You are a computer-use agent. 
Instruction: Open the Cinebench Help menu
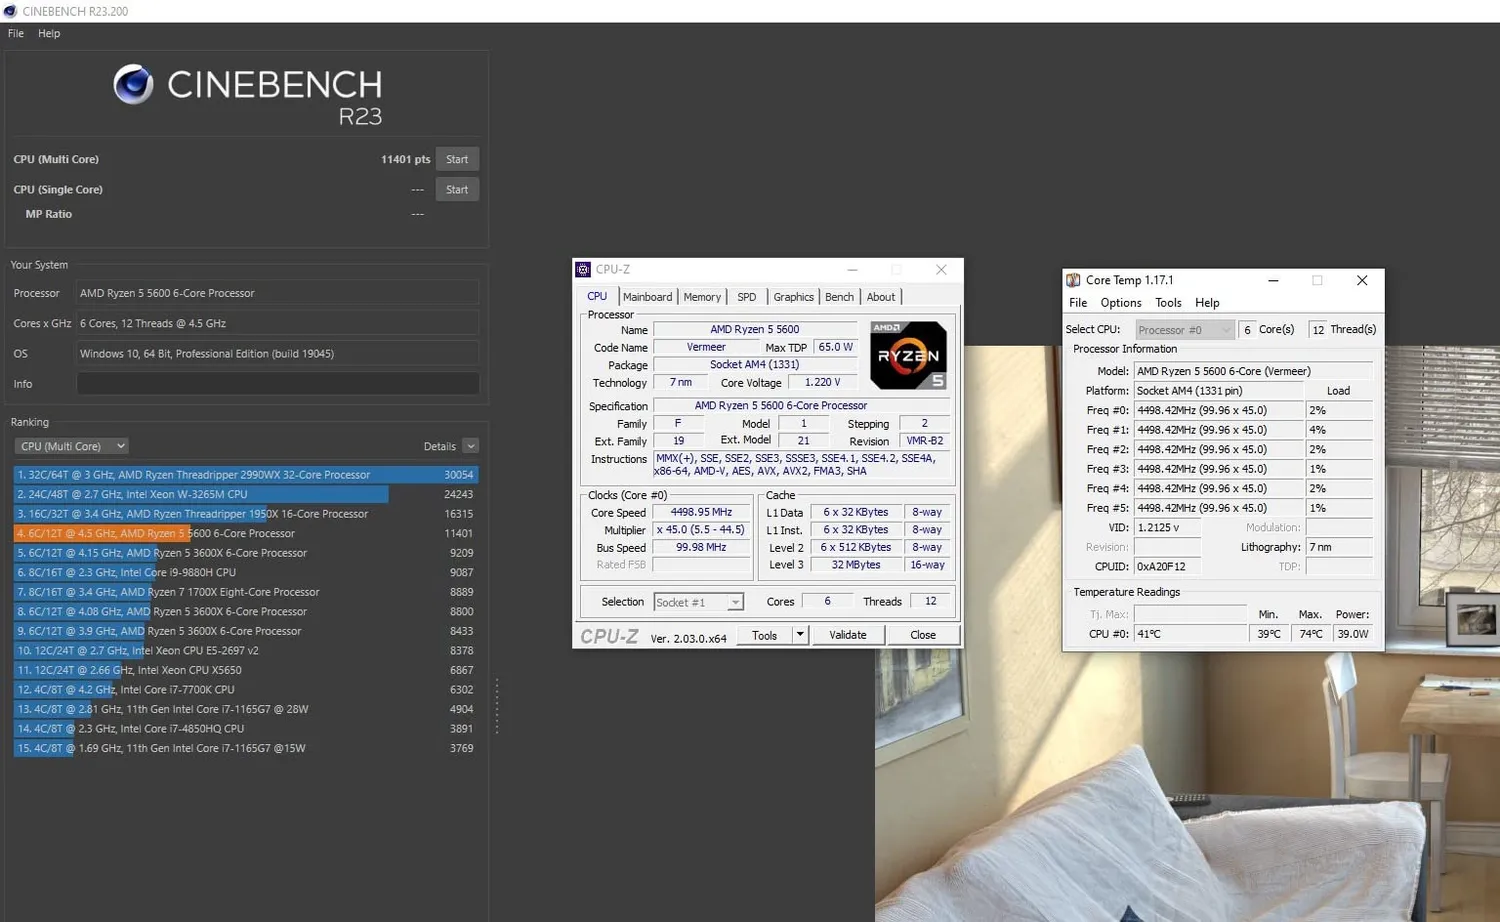pyautogui.click(x=49, y=33)
